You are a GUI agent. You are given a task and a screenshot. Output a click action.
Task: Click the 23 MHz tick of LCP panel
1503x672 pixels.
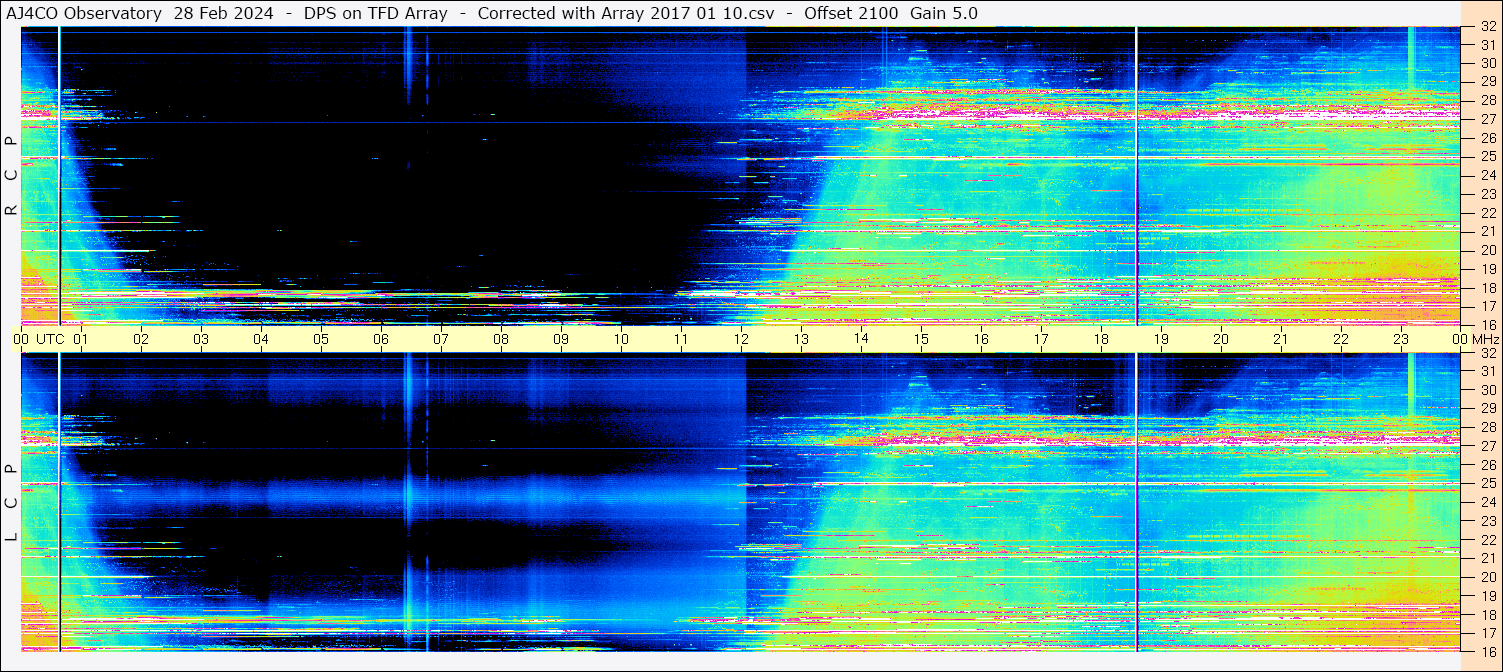point(1487,521)
